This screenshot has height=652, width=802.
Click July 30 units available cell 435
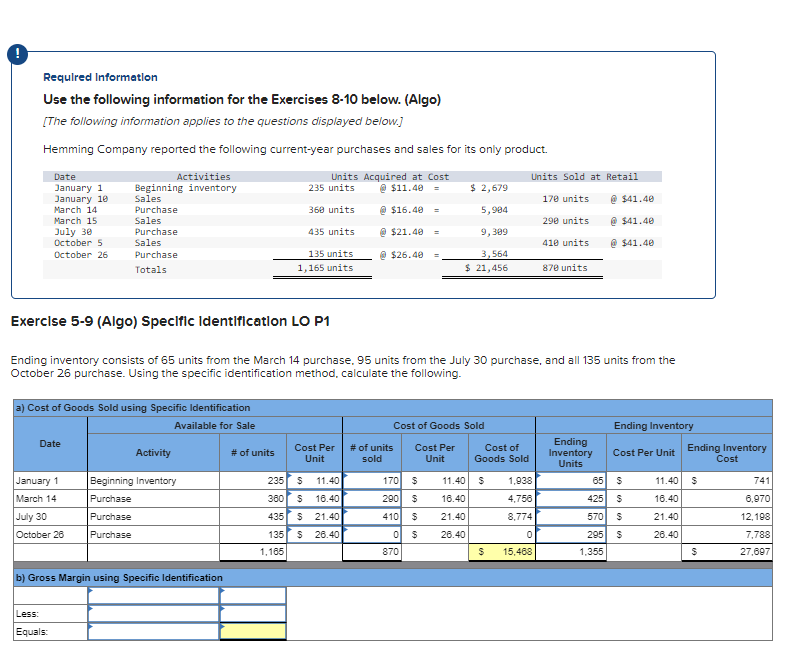coord(253,516)
